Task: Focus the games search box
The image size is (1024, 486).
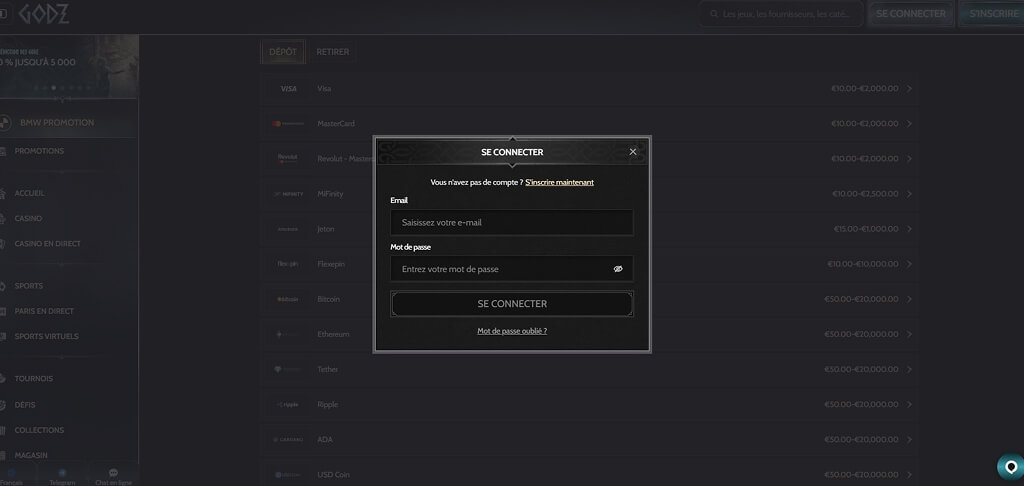Action: tap(781, 14)
